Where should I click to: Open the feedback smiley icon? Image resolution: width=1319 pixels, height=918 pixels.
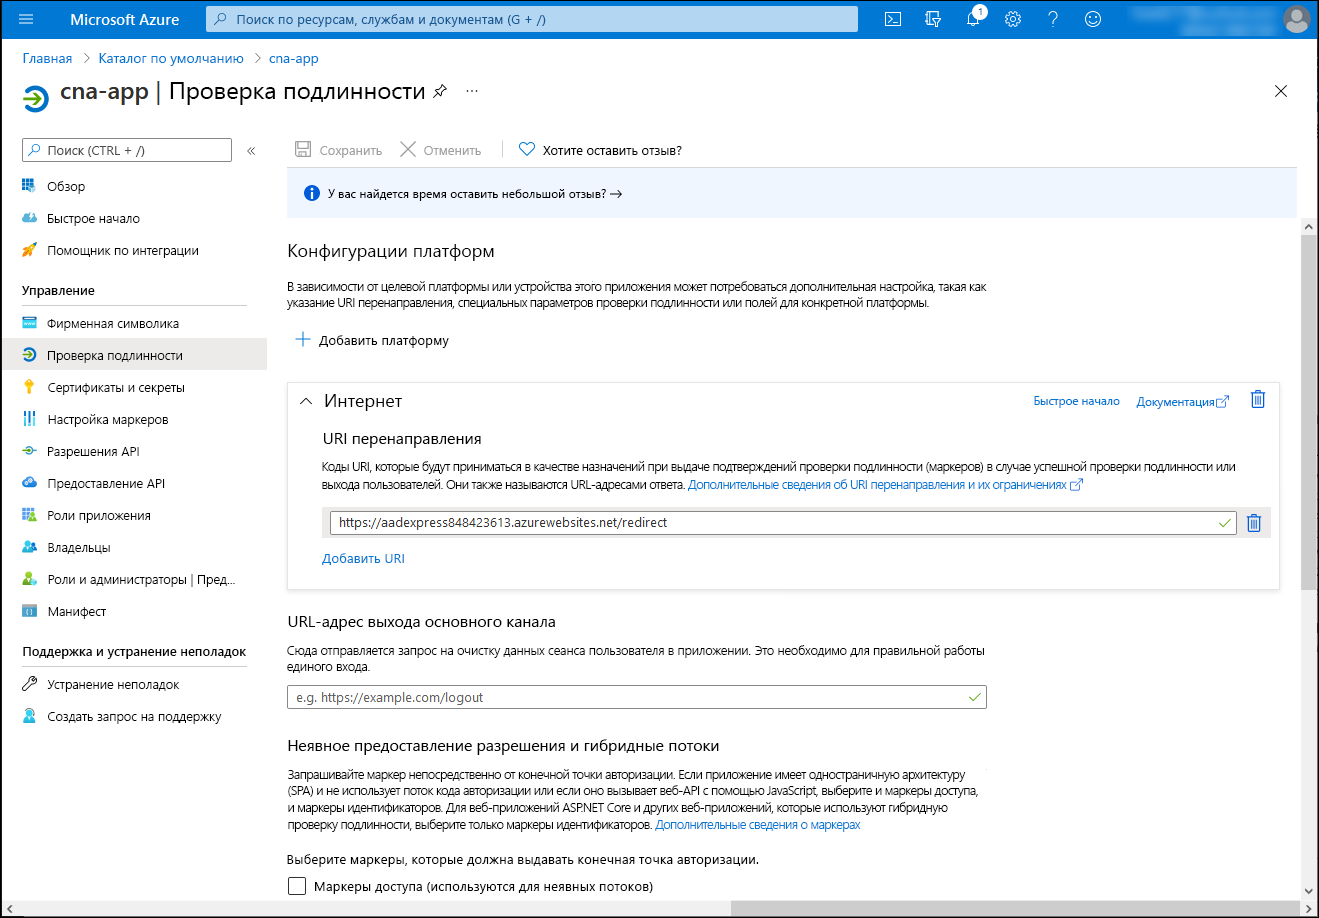1093,19
